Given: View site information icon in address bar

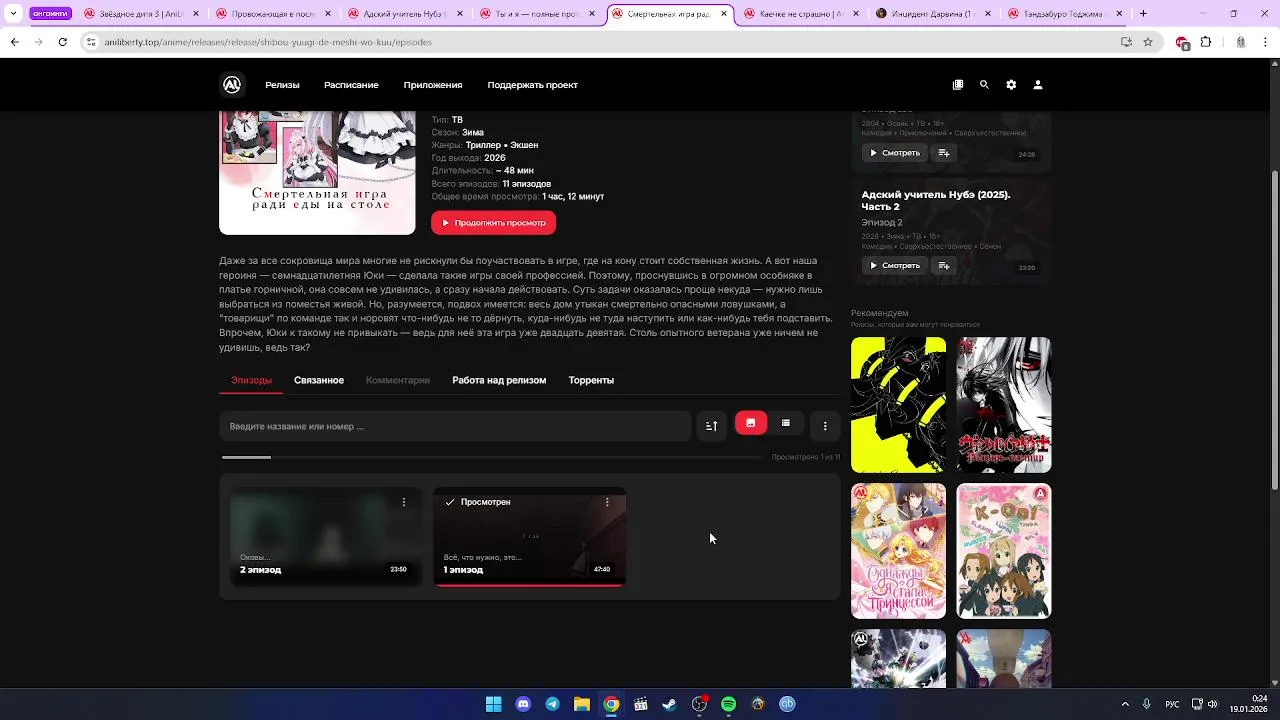Looking at the screenshot, I should [x=91, y=42].
